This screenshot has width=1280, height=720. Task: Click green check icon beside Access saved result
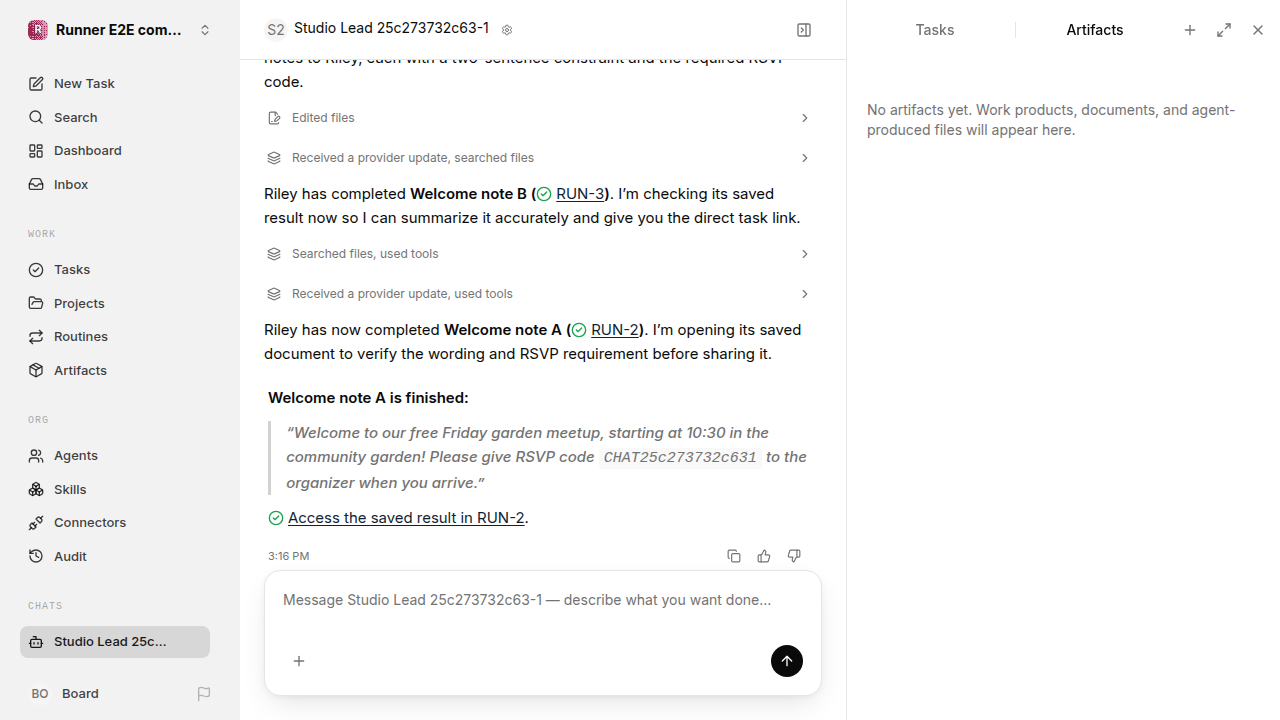point(276,518)
